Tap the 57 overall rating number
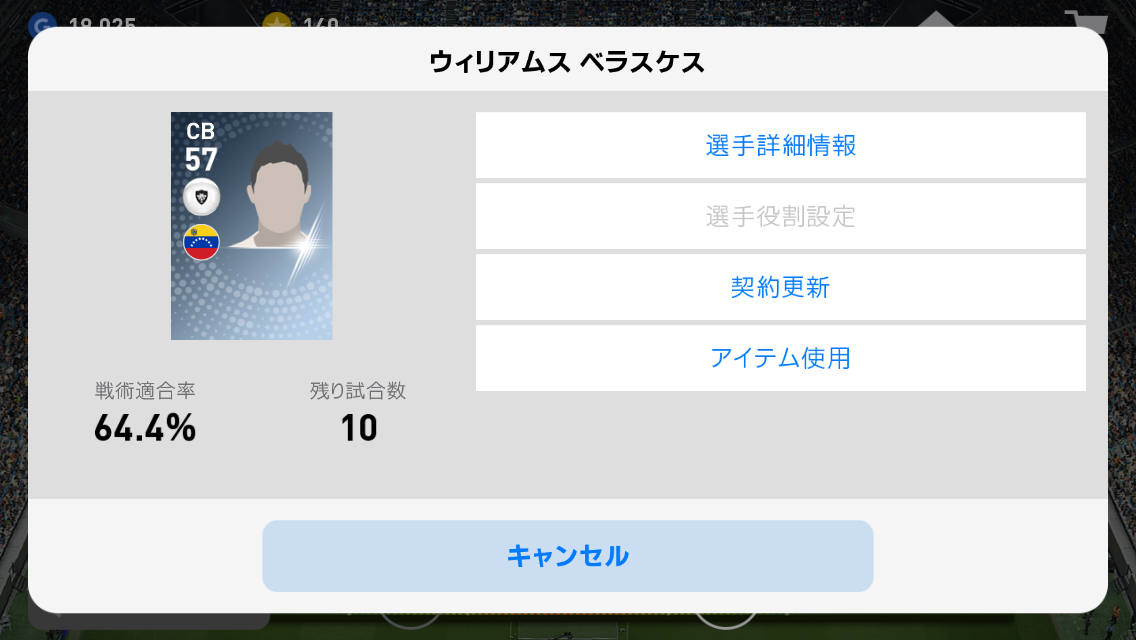Viewport: 1136px width, 640px height. (201, 159)
